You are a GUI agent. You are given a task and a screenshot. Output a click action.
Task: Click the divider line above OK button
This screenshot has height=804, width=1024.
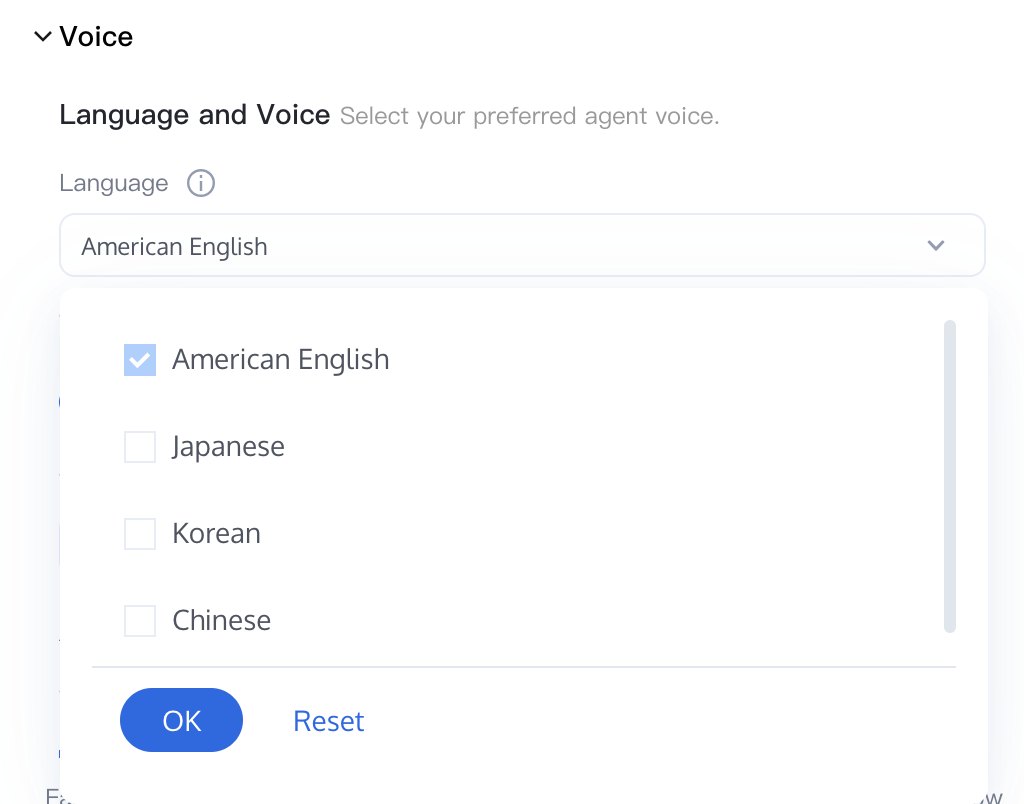click(x=524, y=667)
